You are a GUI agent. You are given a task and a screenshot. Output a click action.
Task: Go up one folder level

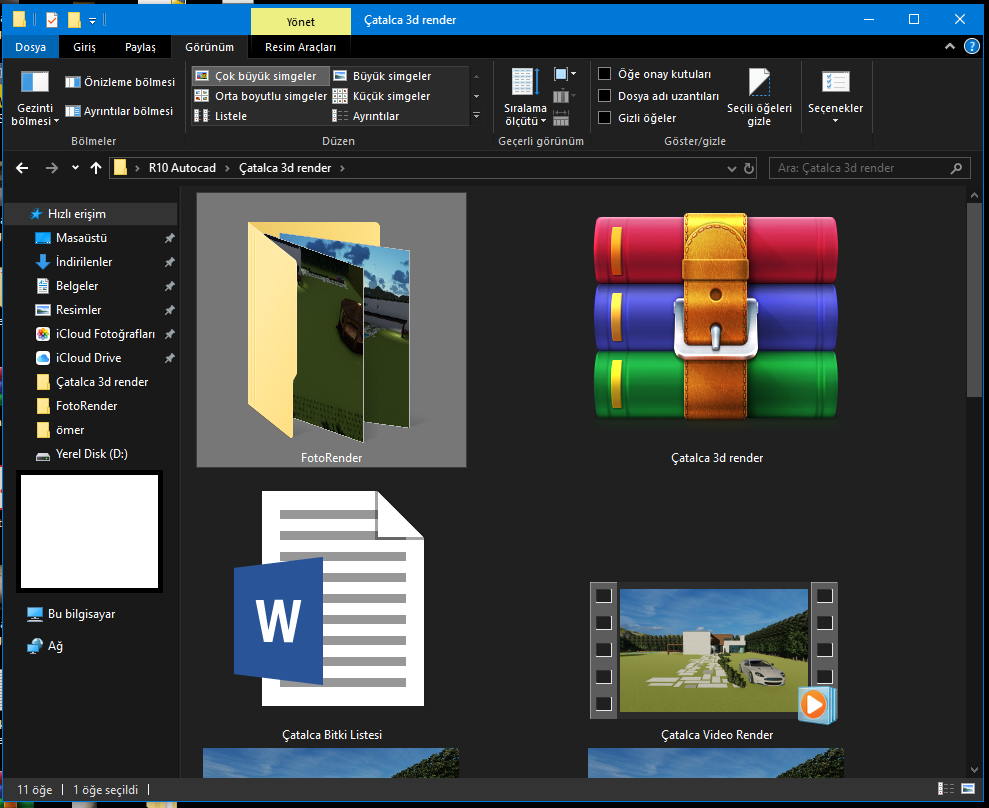[96, 168]
